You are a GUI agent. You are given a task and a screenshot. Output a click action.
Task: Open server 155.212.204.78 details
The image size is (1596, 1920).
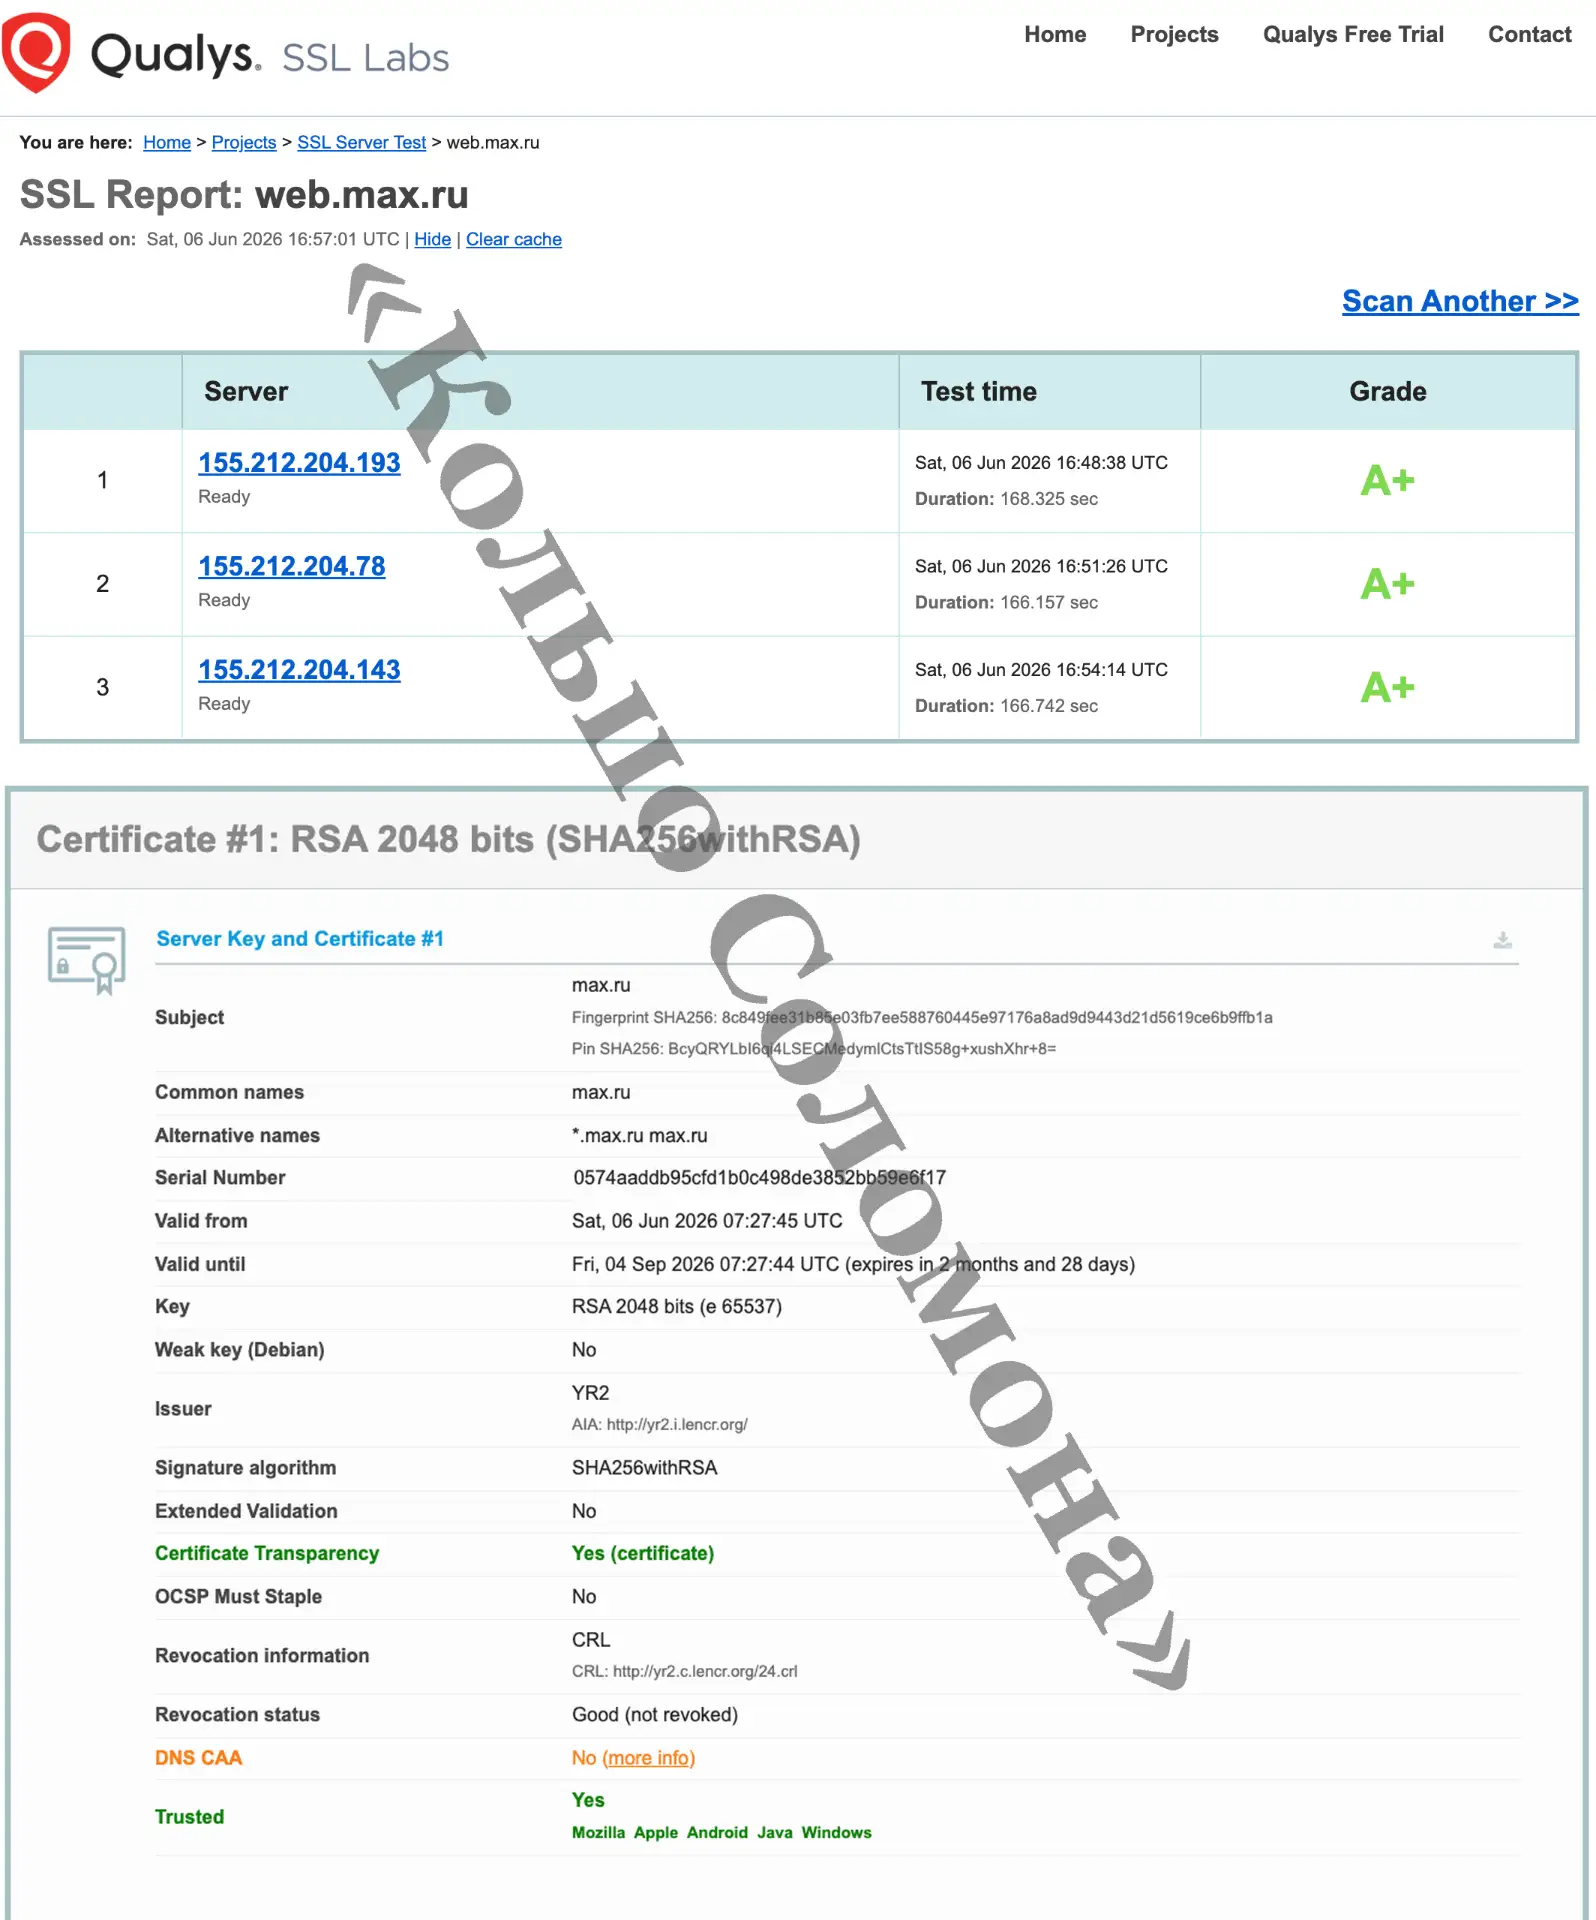[291, 566]
